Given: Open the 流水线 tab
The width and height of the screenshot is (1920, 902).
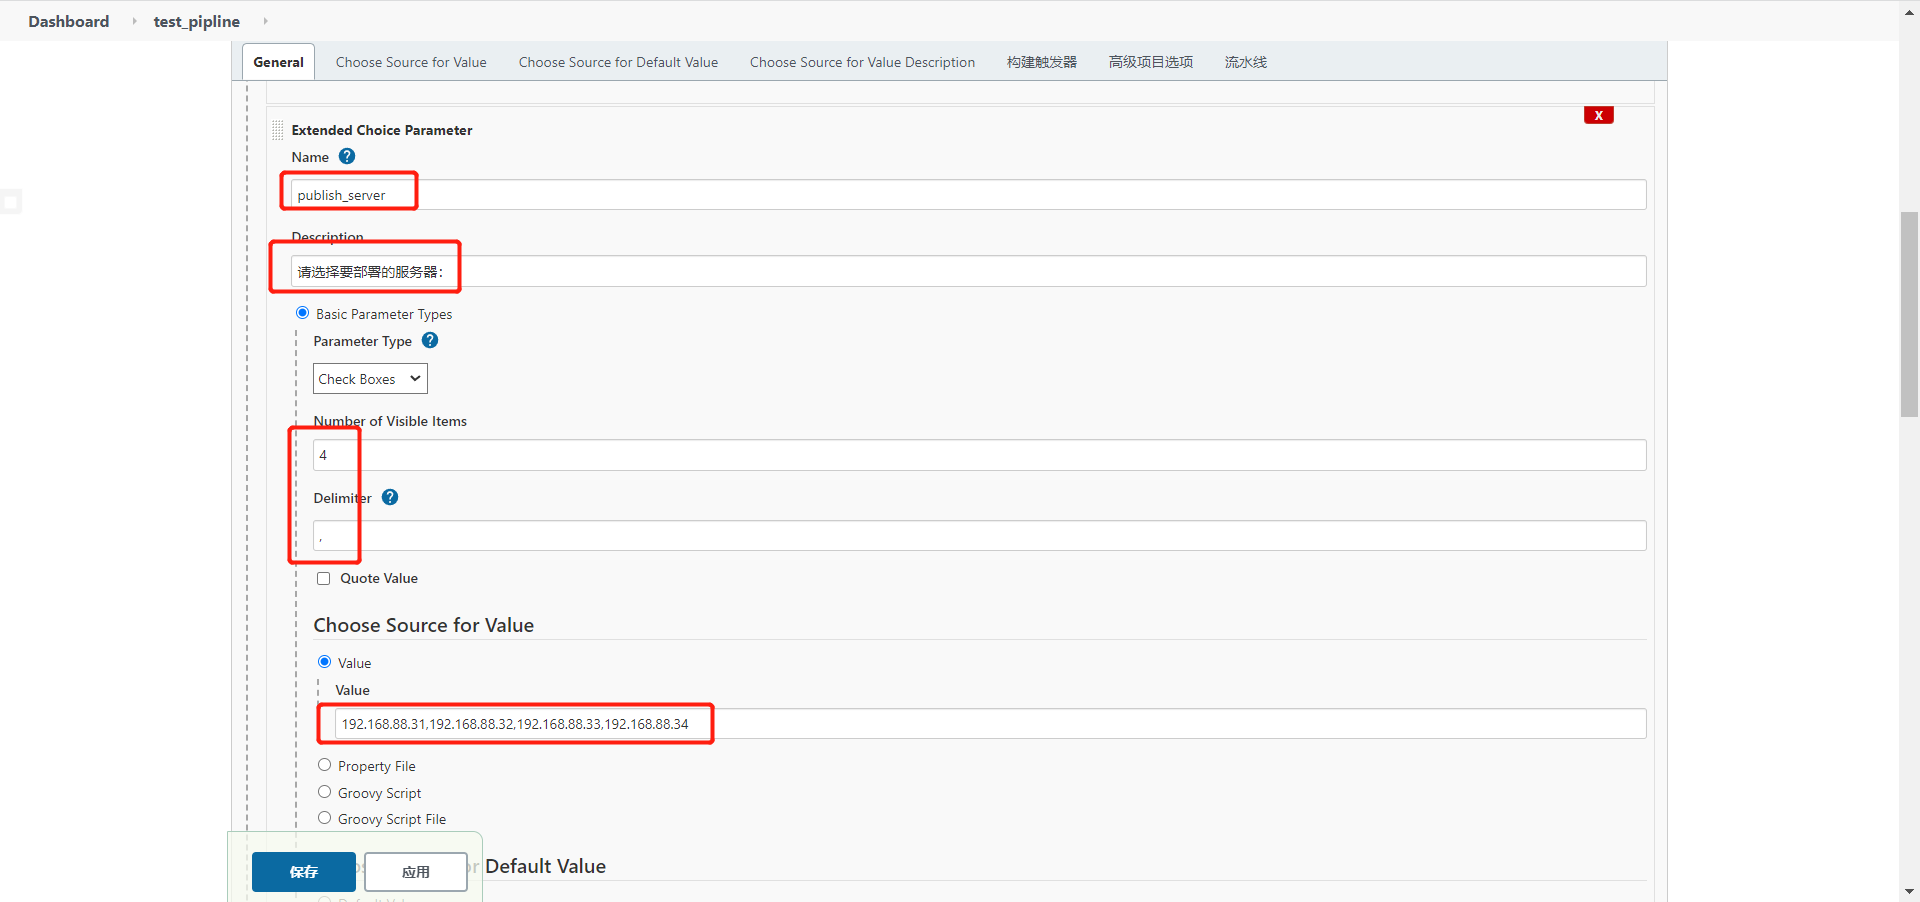Looking at the screenshot, I should (1246, 62).
